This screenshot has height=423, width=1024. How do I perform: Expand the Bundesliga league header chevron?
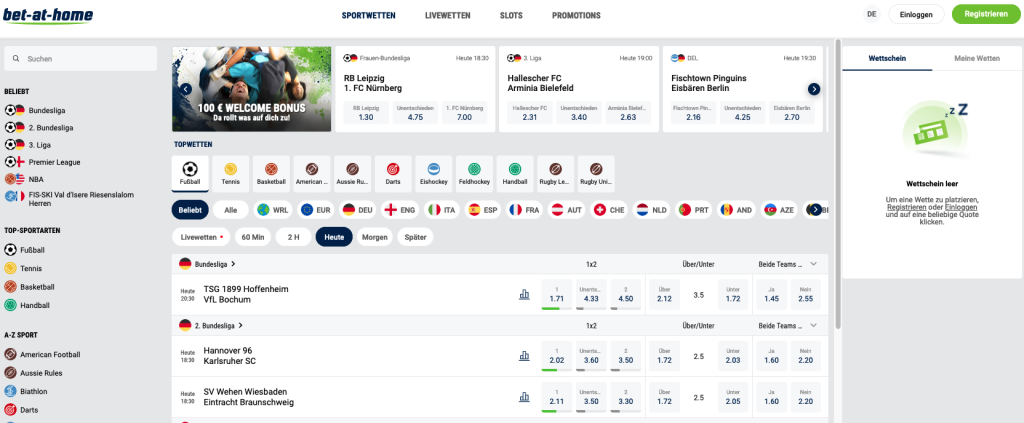(233, 264)
